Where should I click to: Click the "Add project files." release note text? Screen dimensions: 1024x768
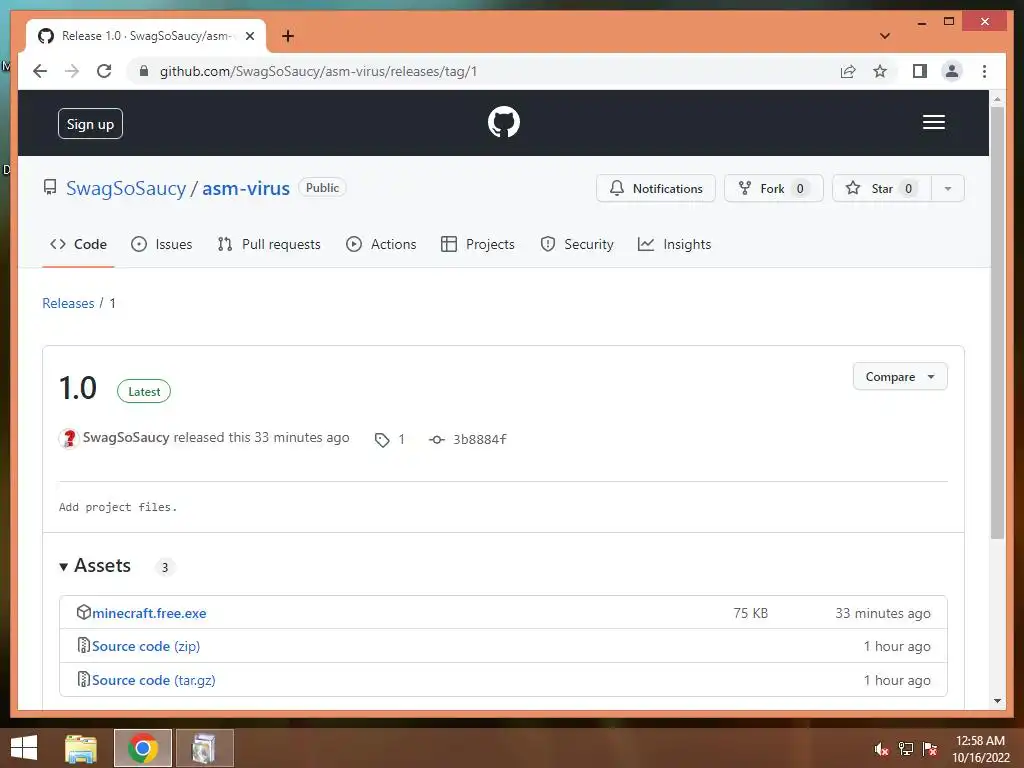[118, 507]
